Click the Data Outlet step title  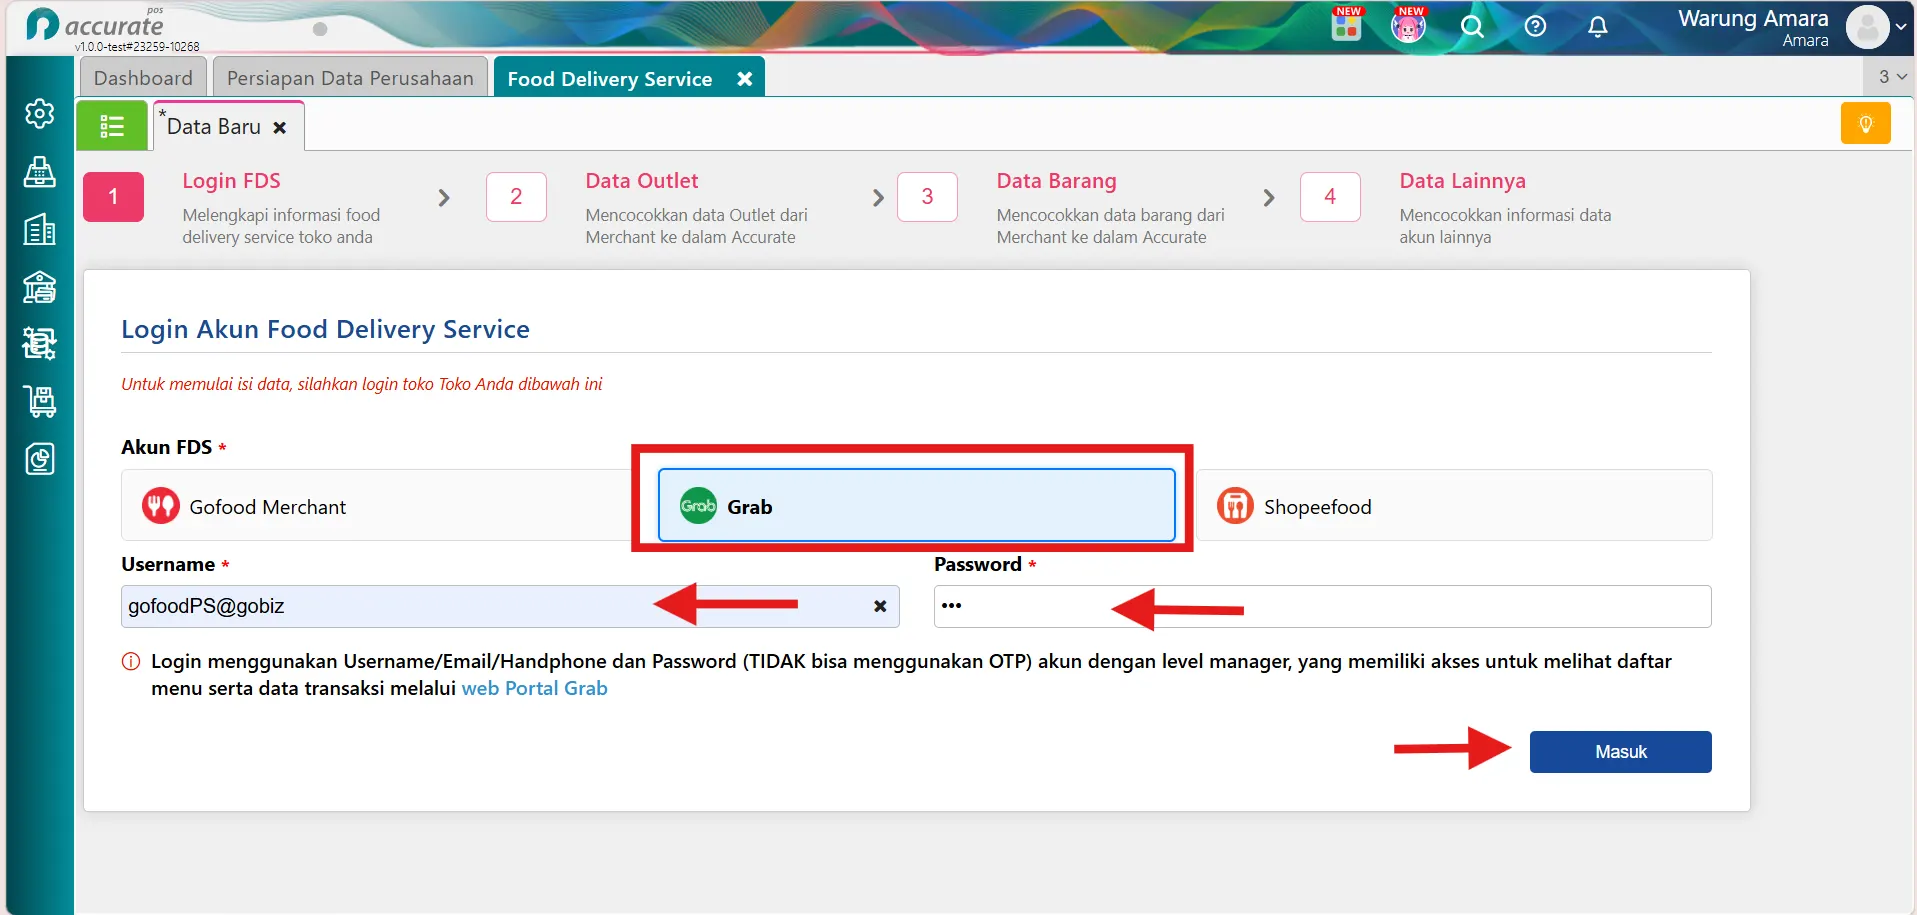[x=642, y=181]
